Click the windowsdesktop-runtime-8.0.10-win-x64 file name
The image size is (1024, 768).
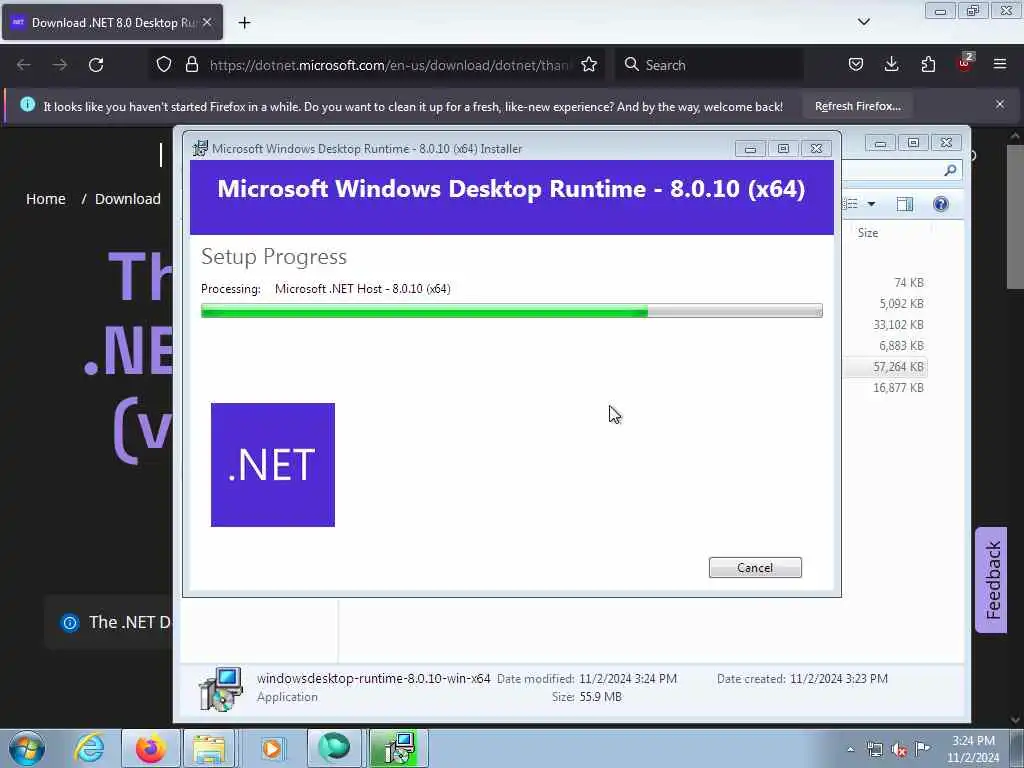374,679
